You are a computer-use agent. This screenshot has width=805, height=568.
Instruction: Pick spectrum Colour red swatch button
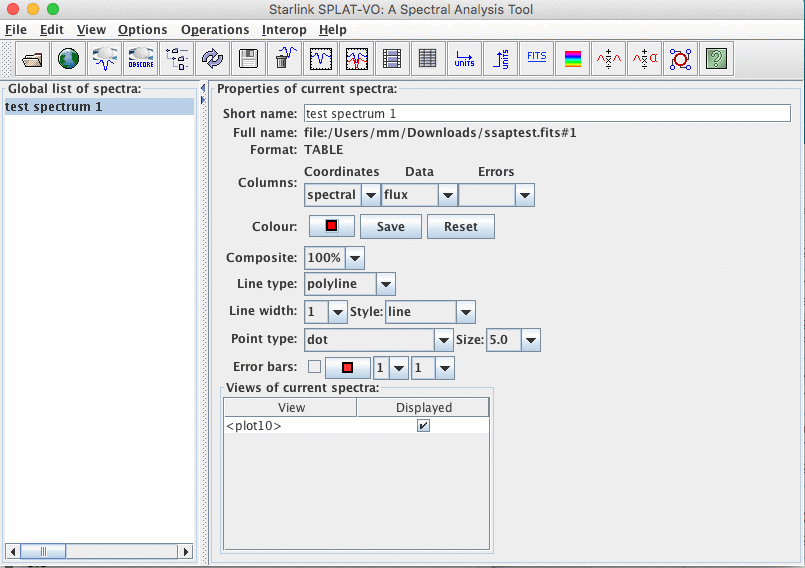332,226
